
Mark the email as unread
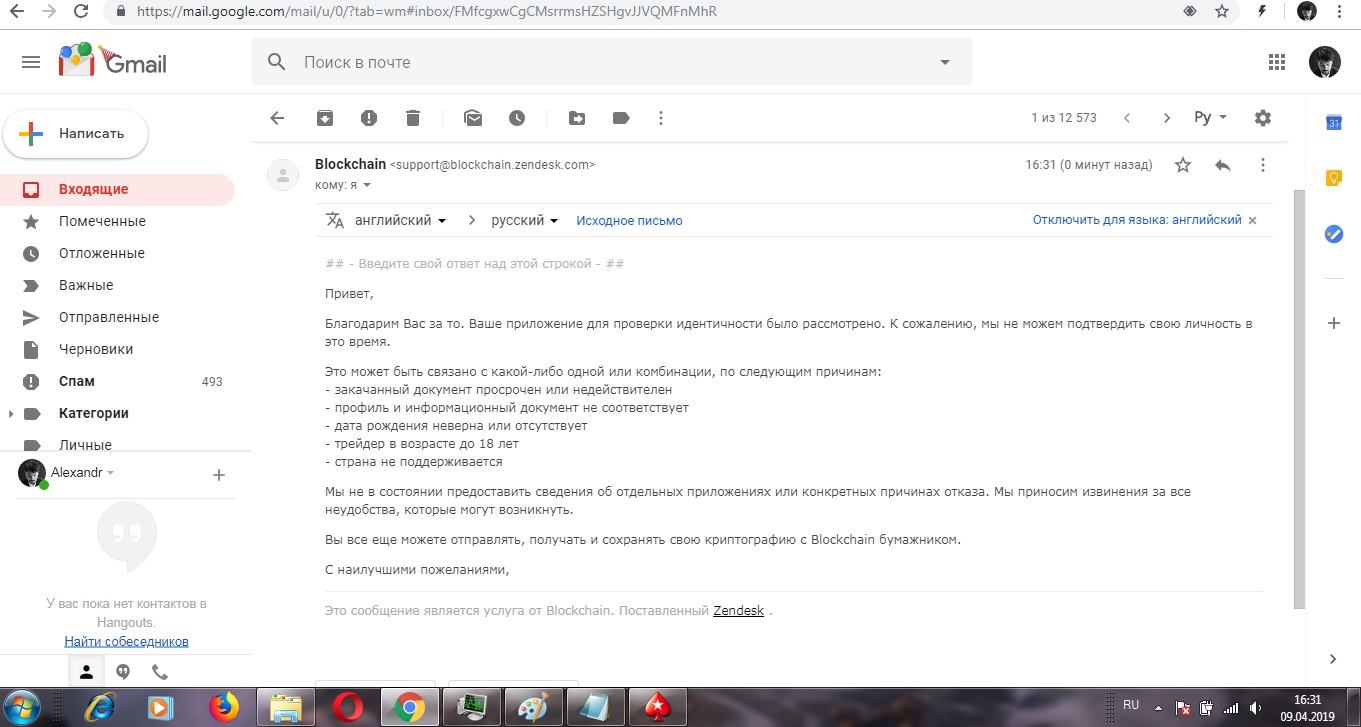click(x=473, y=118)
